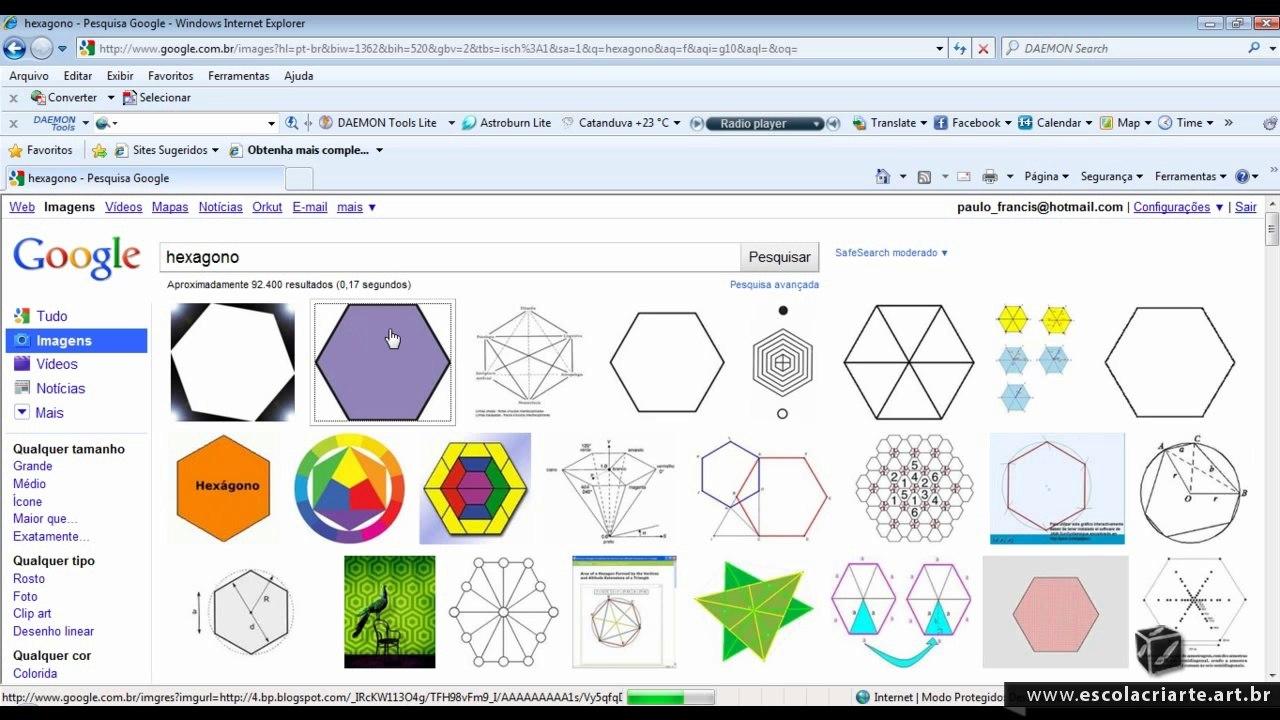This screenshot has width=1280, height=720.
Task: Click the Refresh icon beside address bar
Action: tap(960, 48)
